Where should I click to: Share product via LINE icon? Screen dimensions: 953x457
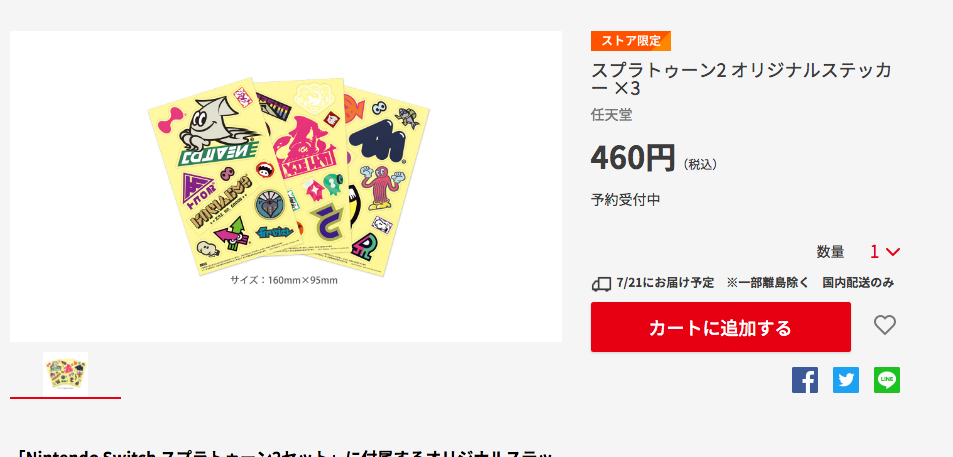(887, 380)
